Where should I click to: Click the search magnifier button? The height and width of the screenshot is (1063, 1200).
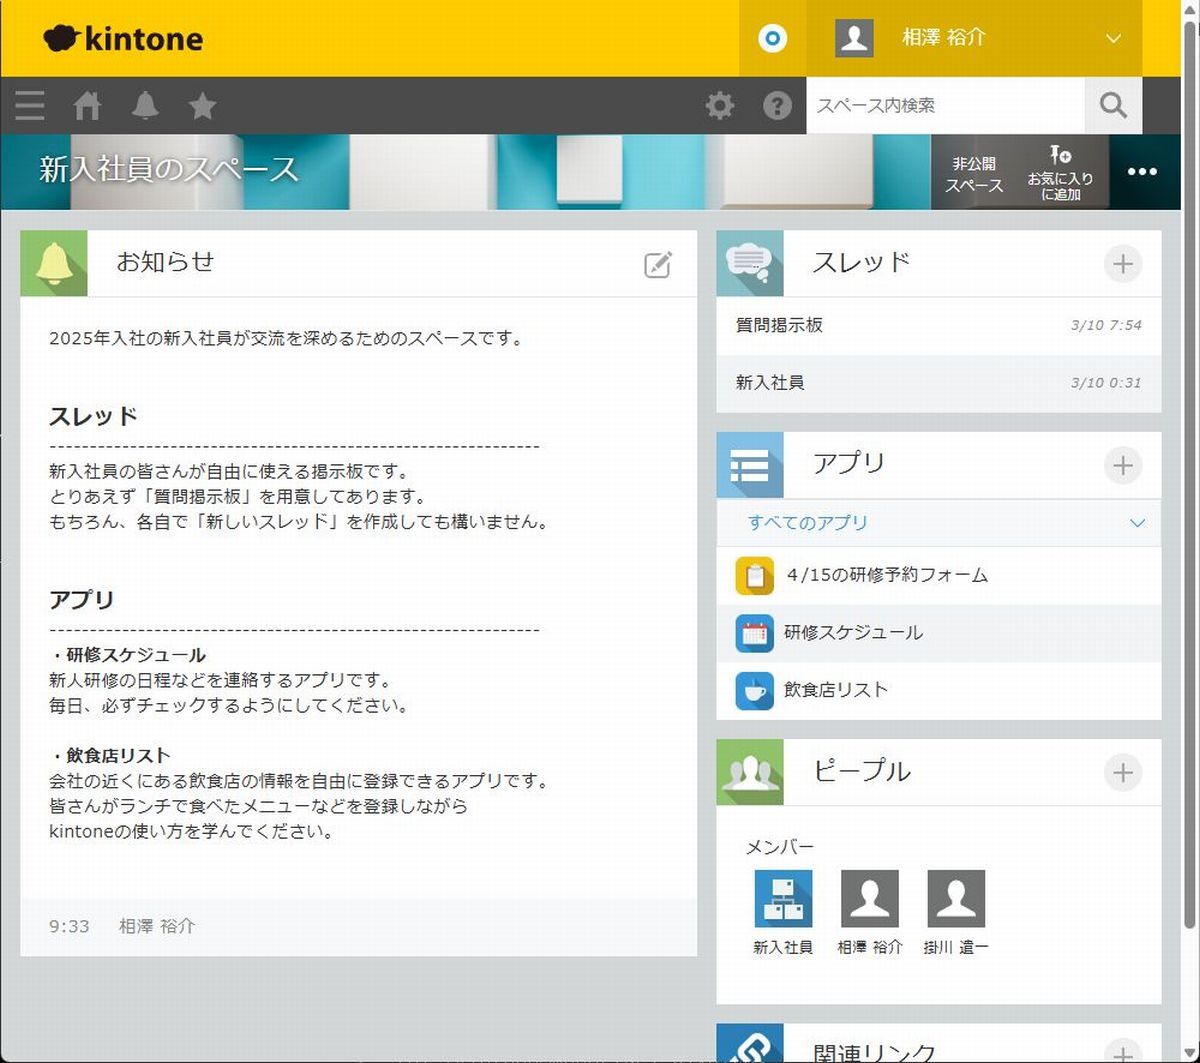coord(1113,105)
